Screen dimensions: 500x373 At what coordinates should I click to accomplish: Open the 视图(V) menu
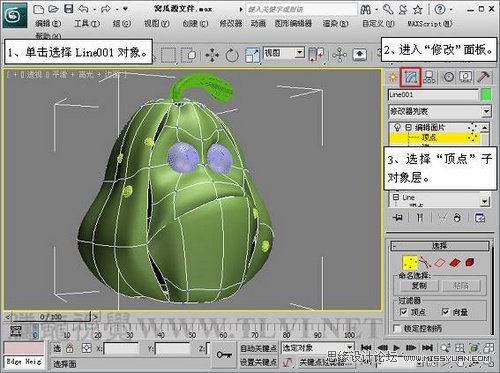coord(157,24)
